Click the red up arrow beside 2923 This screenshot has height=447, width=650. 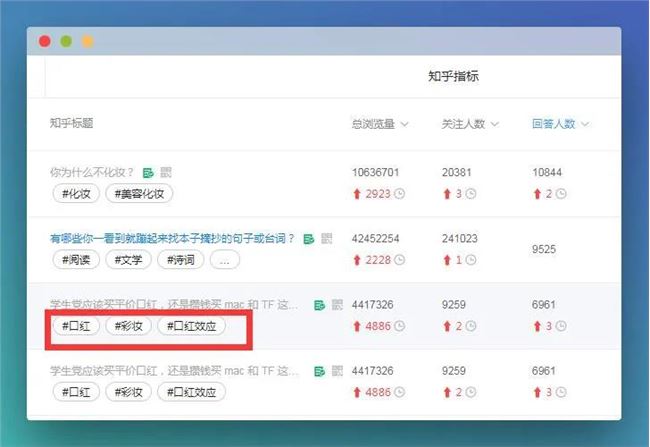click(357, 194)
